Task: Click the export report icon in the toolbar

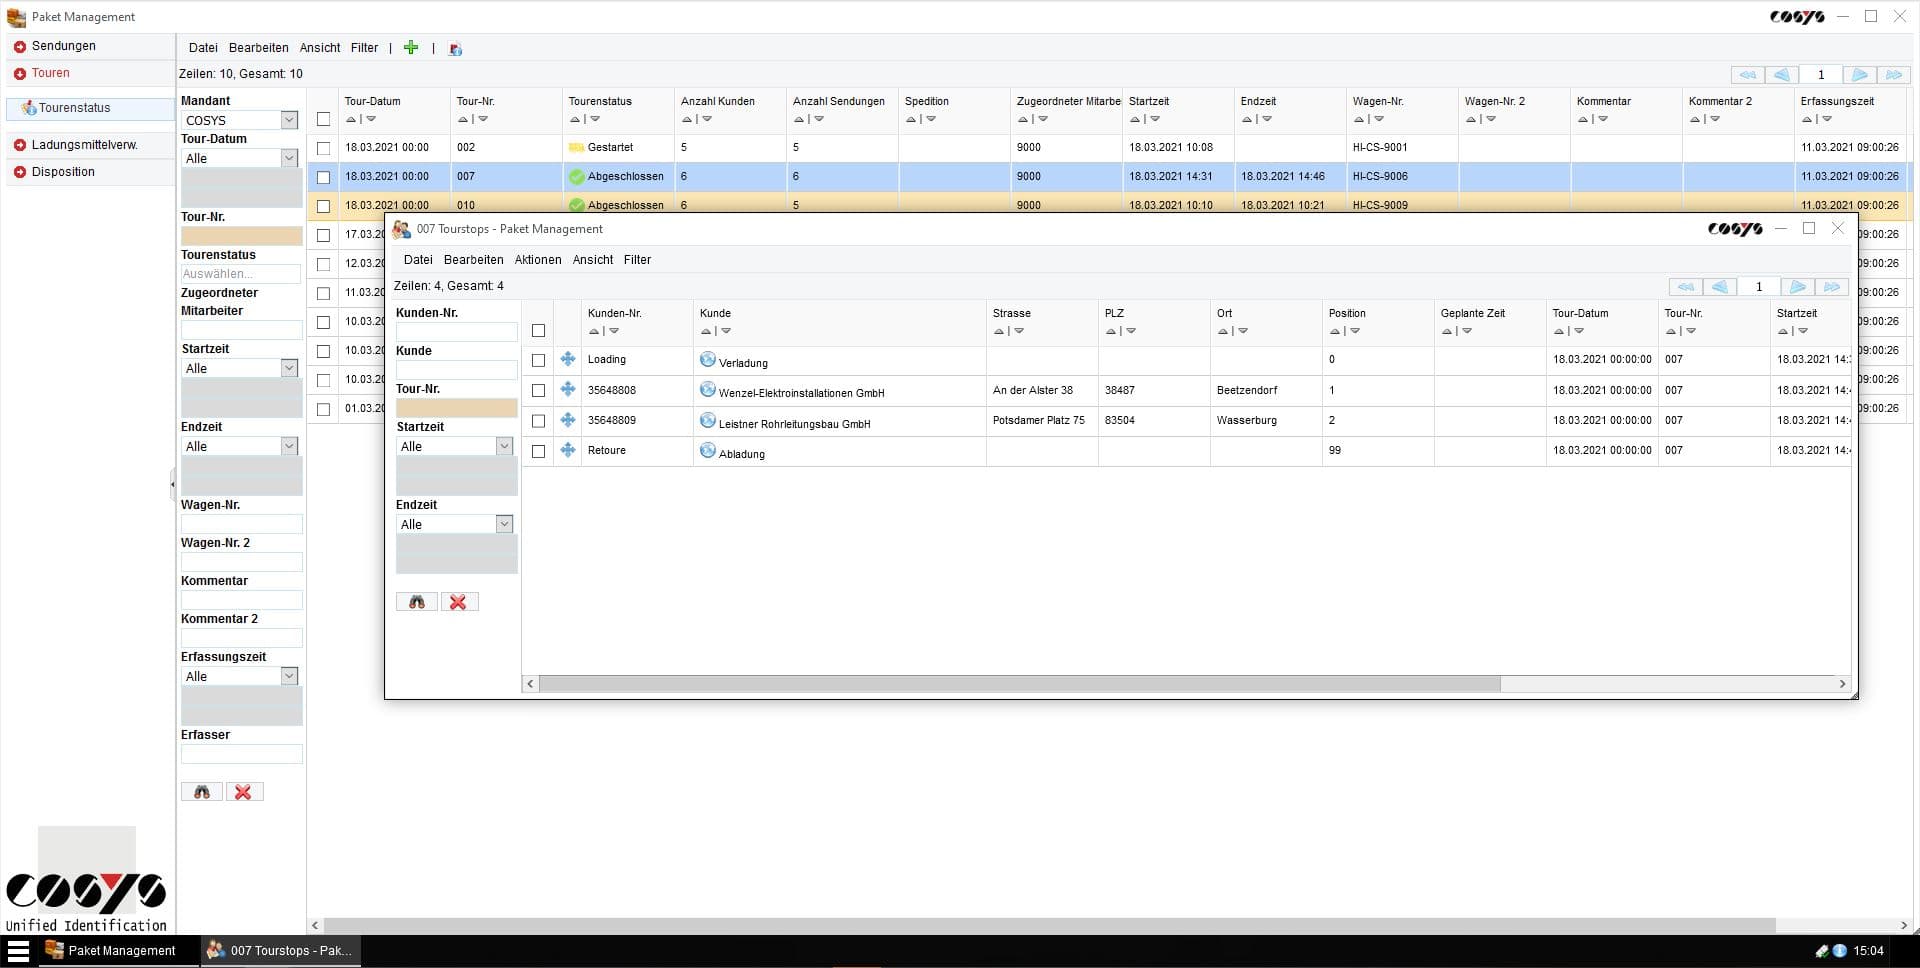Action: point(456,48)
